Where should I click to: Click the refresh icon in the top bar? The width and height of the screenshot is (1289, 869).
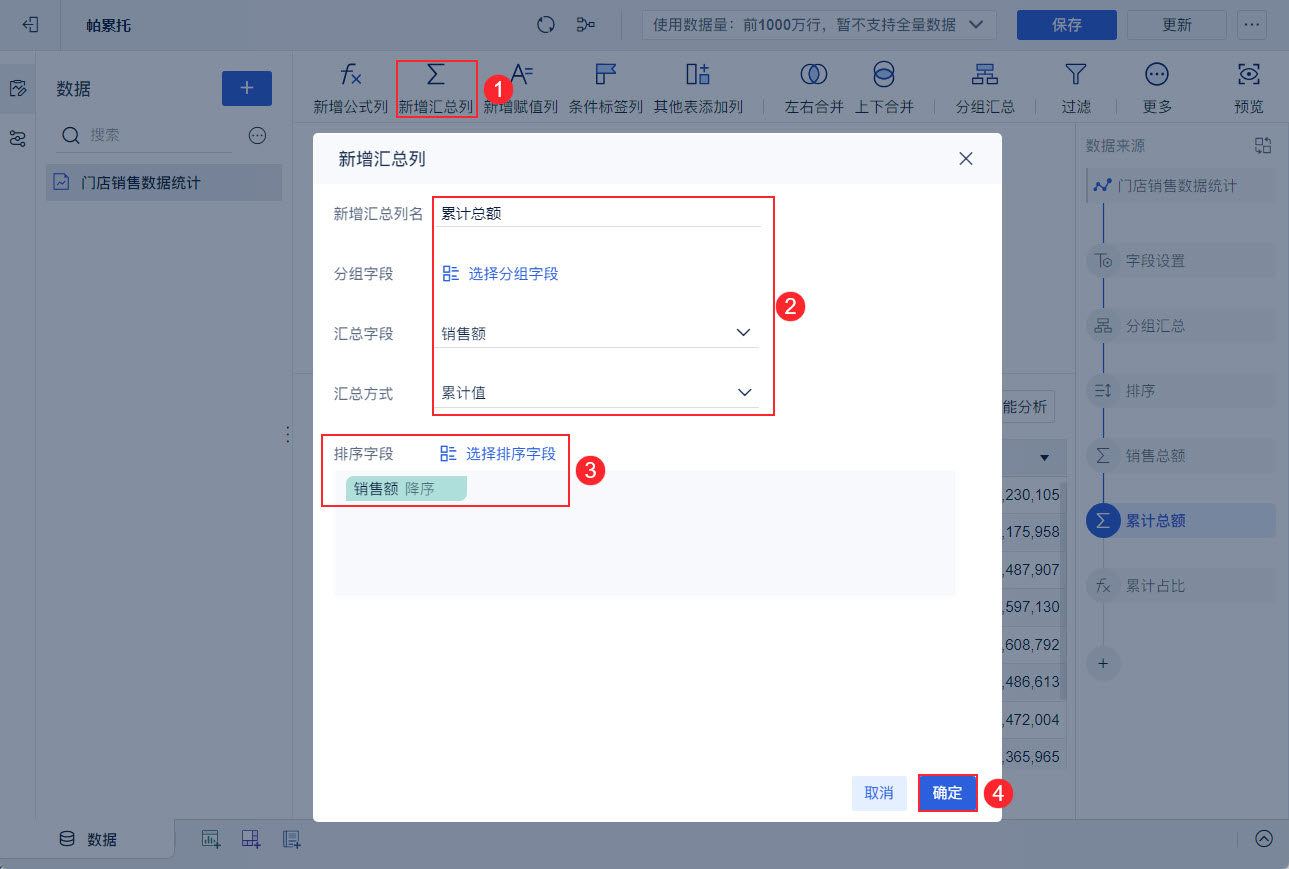[545, 25]
